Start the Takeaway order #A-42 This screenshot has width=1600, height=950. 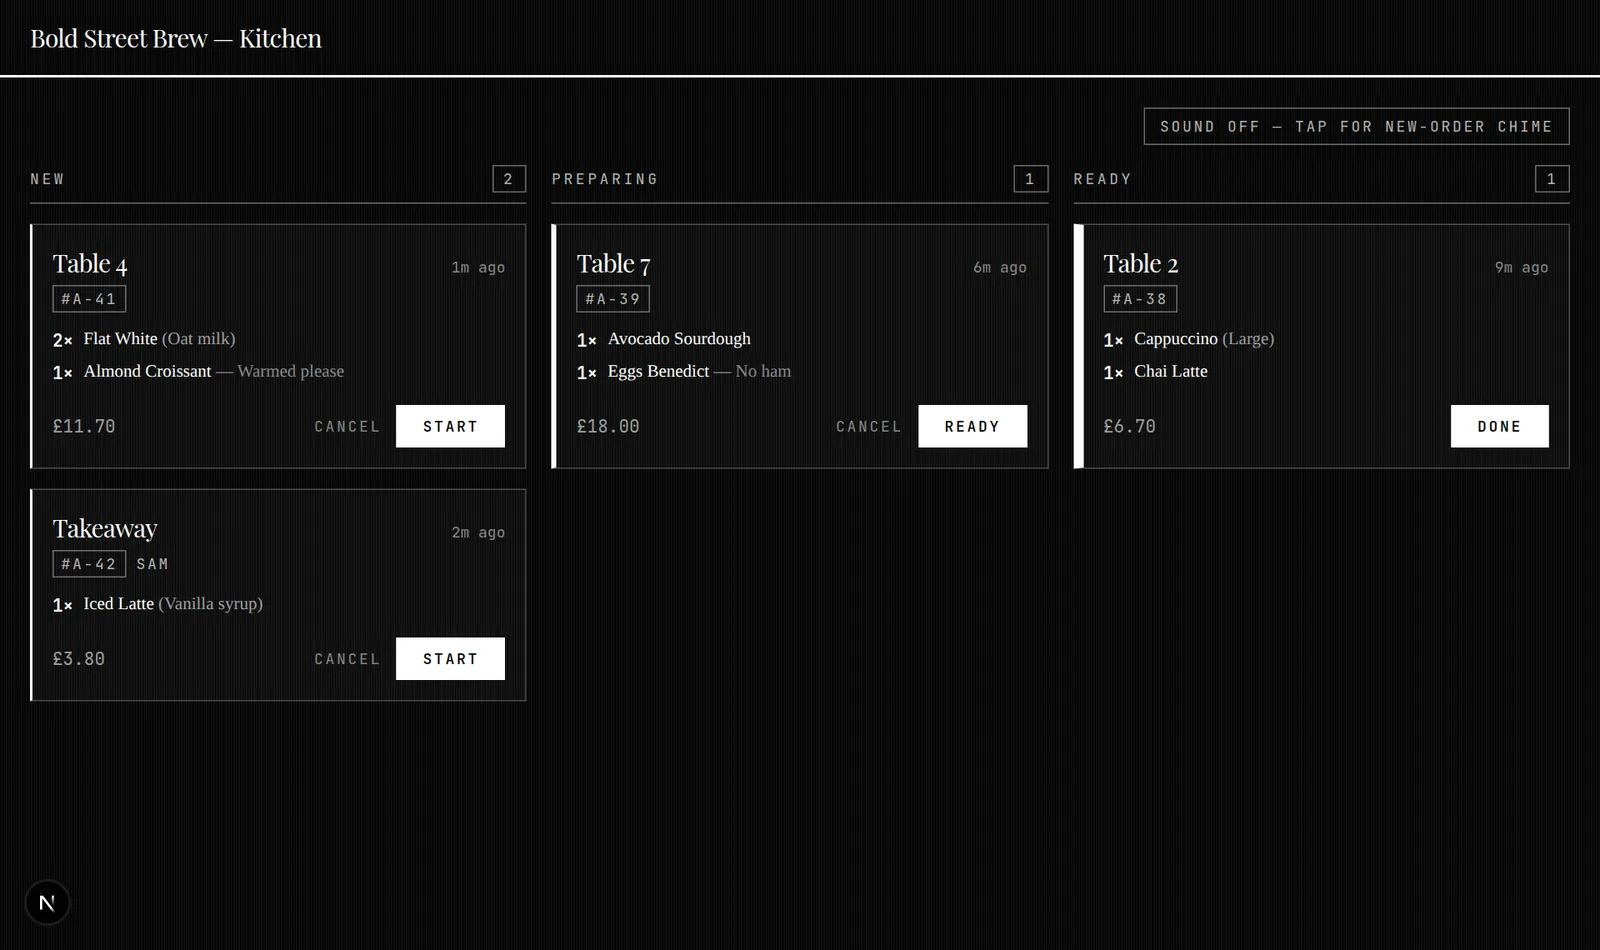450,659
